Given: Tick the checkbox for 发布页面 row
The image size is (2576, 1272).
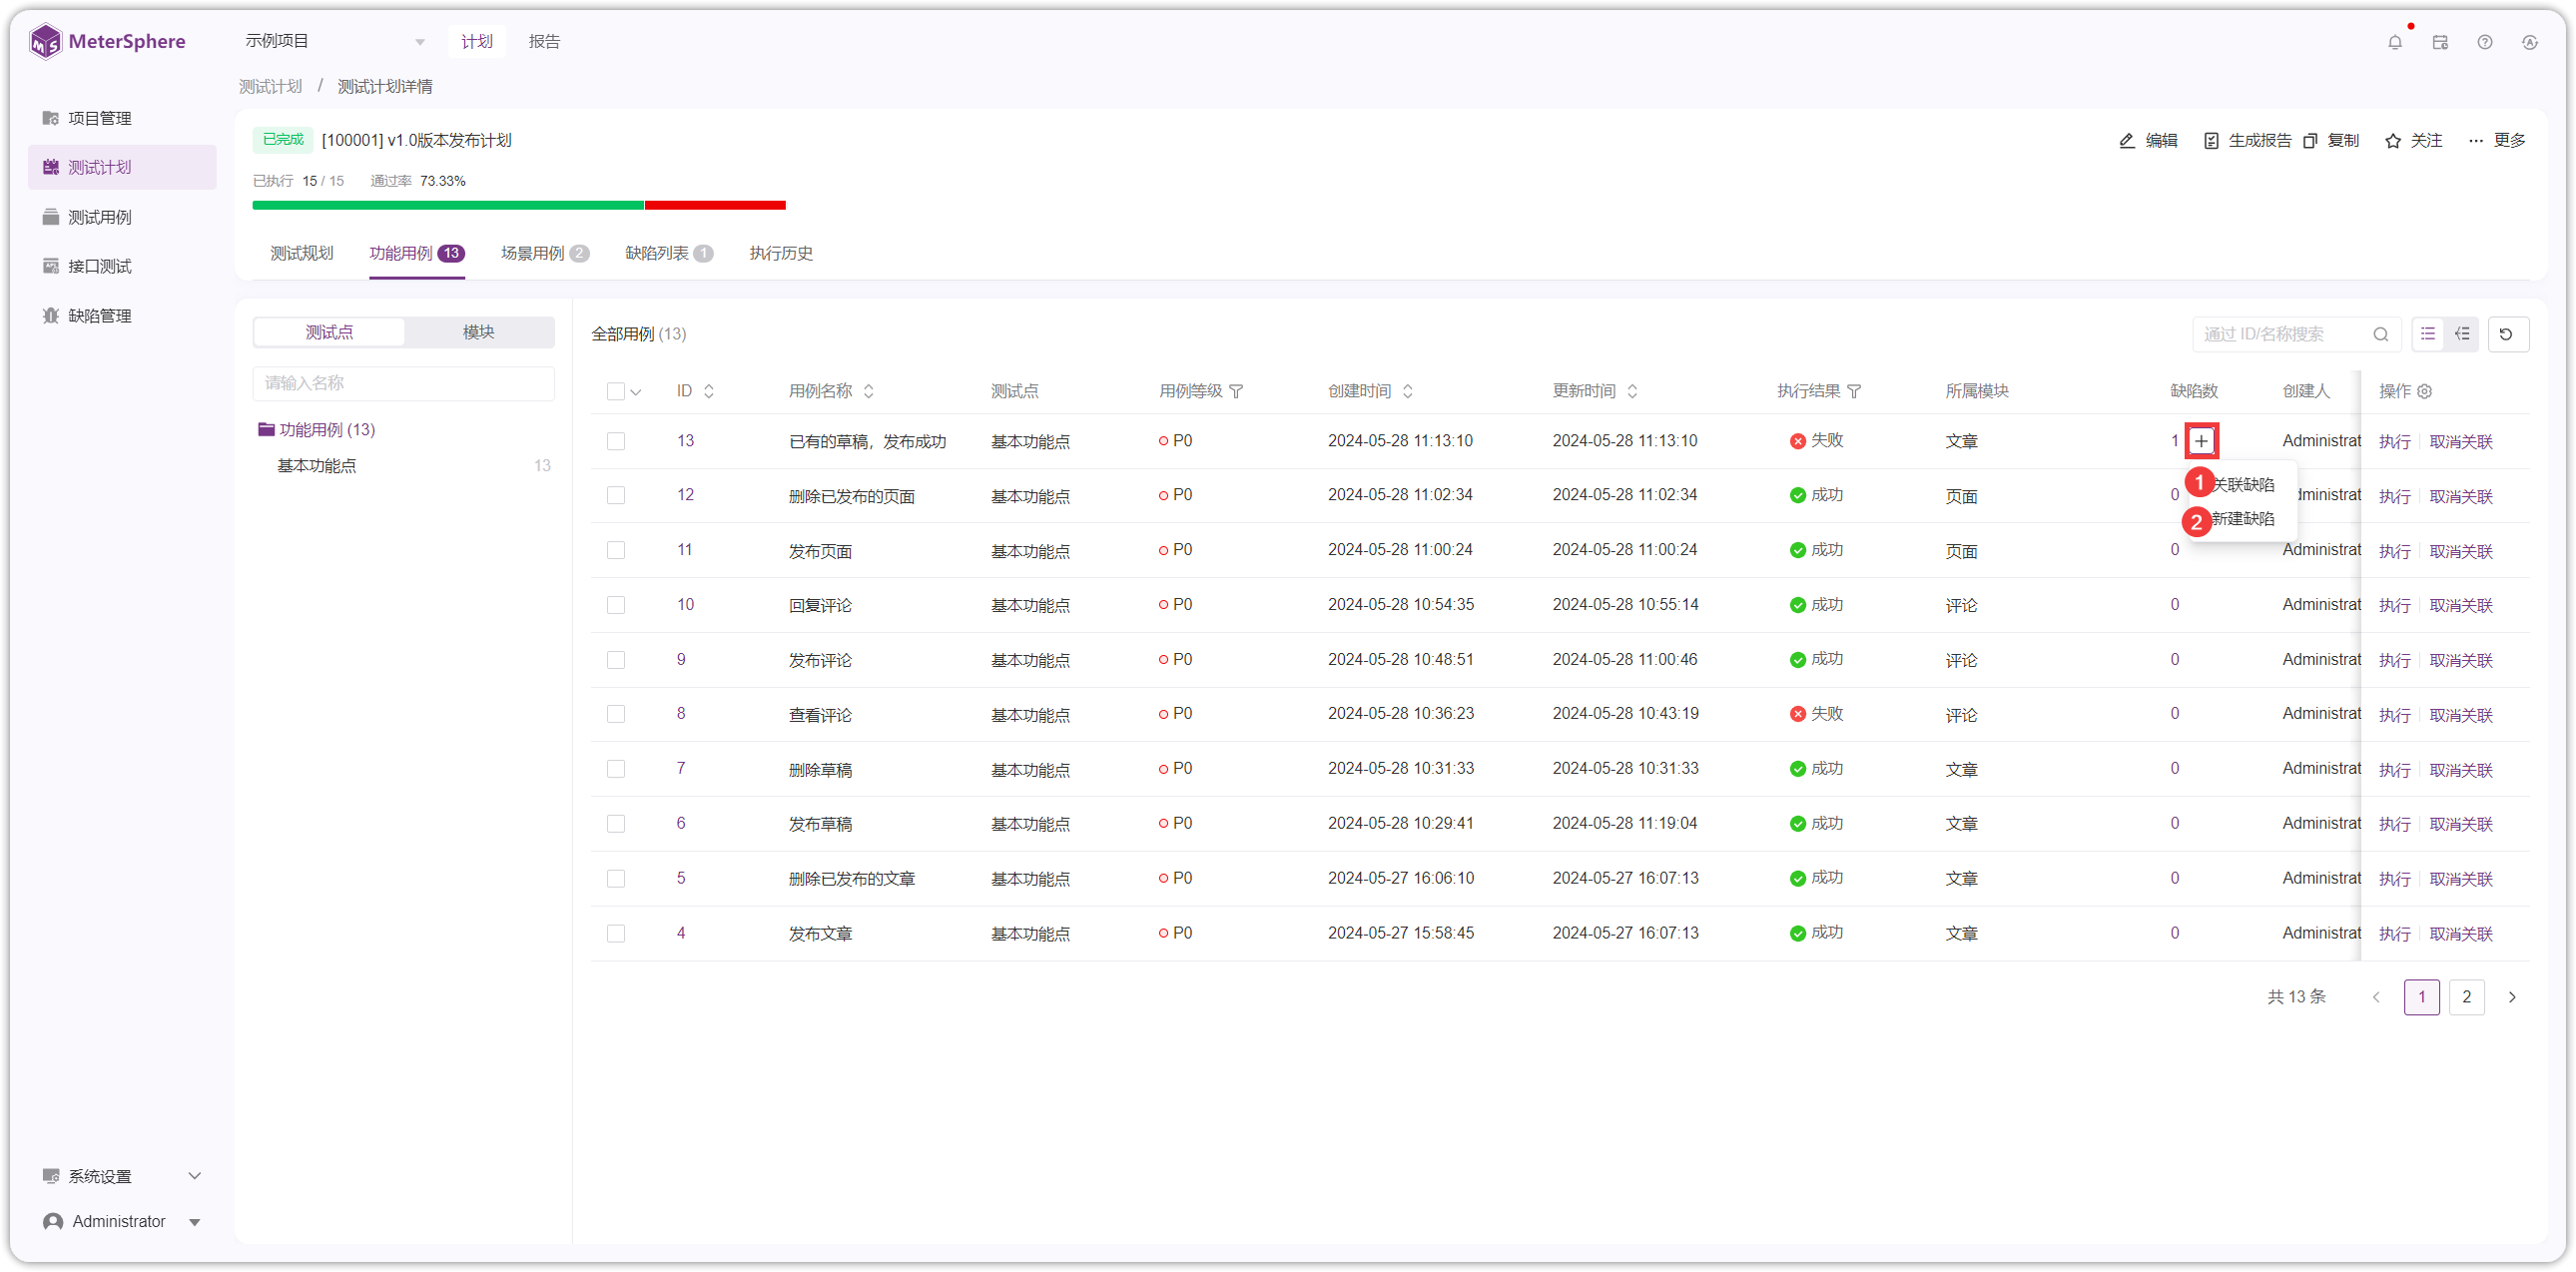Looking at the screenshot, I should point(616,550).
